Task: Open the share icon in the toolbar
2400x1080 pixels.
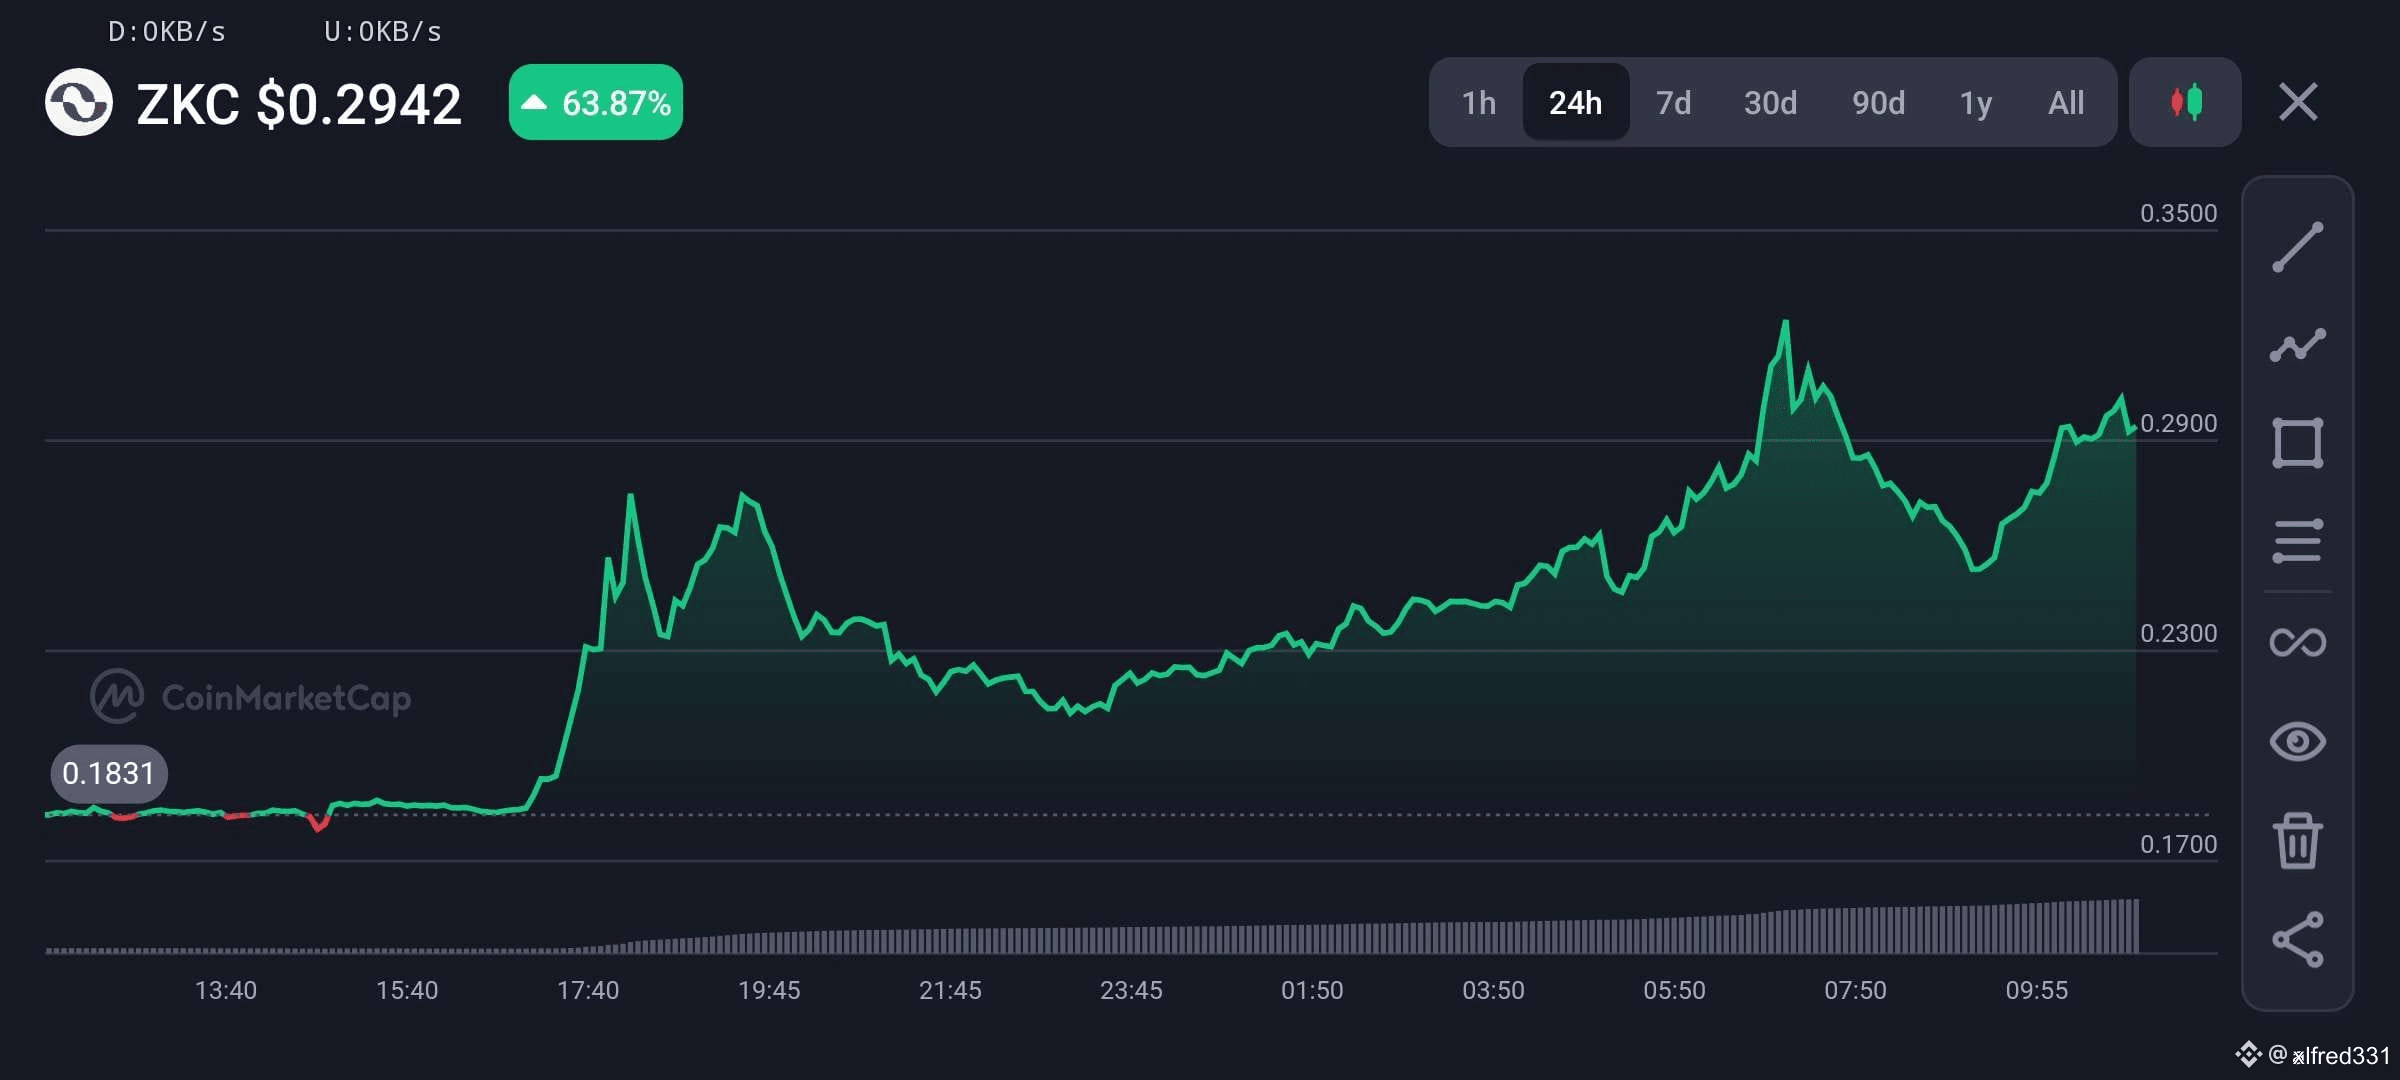Action: (x=2297, y=939)
